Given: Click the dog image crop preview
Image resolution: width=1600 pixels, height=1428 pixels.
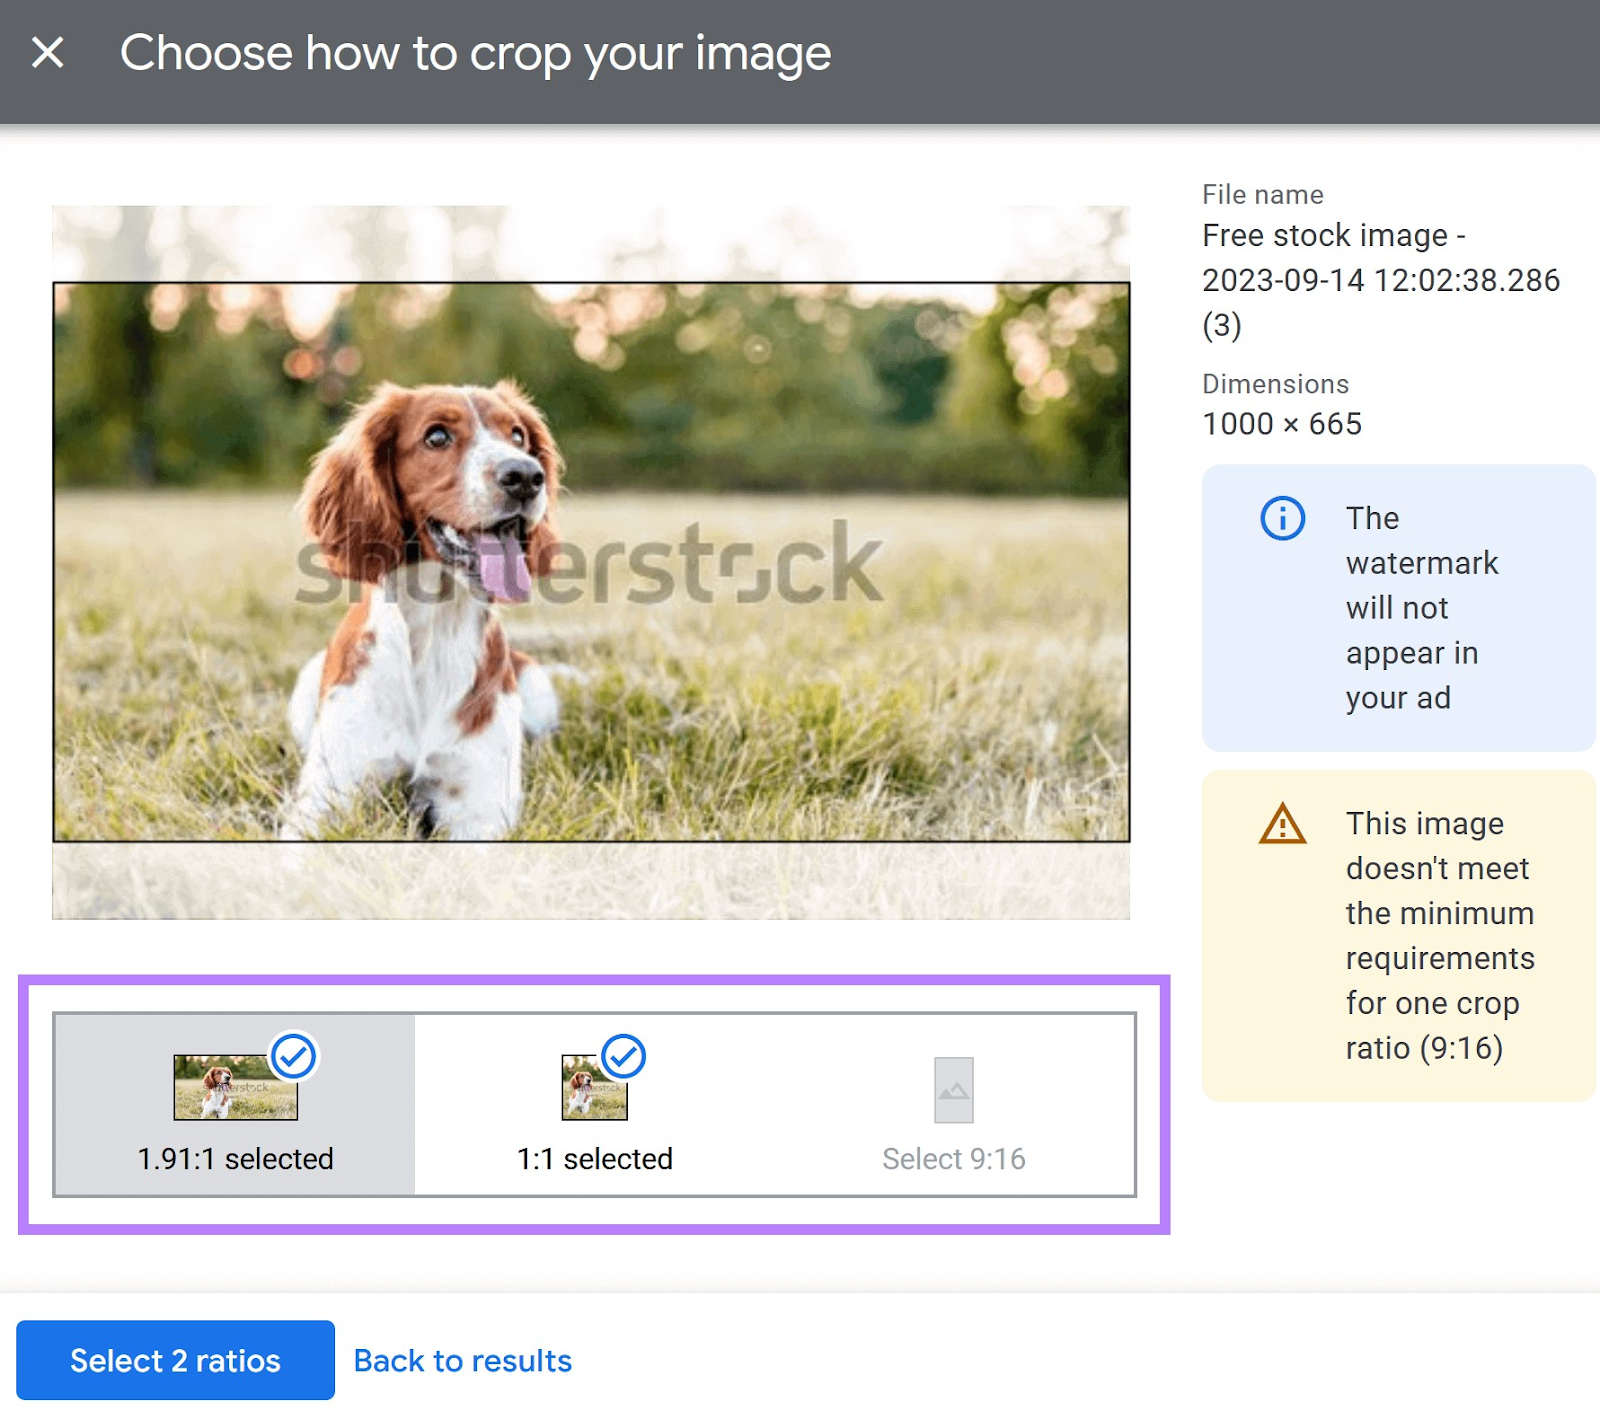Looking at the screenshot, I should (590, 560).
